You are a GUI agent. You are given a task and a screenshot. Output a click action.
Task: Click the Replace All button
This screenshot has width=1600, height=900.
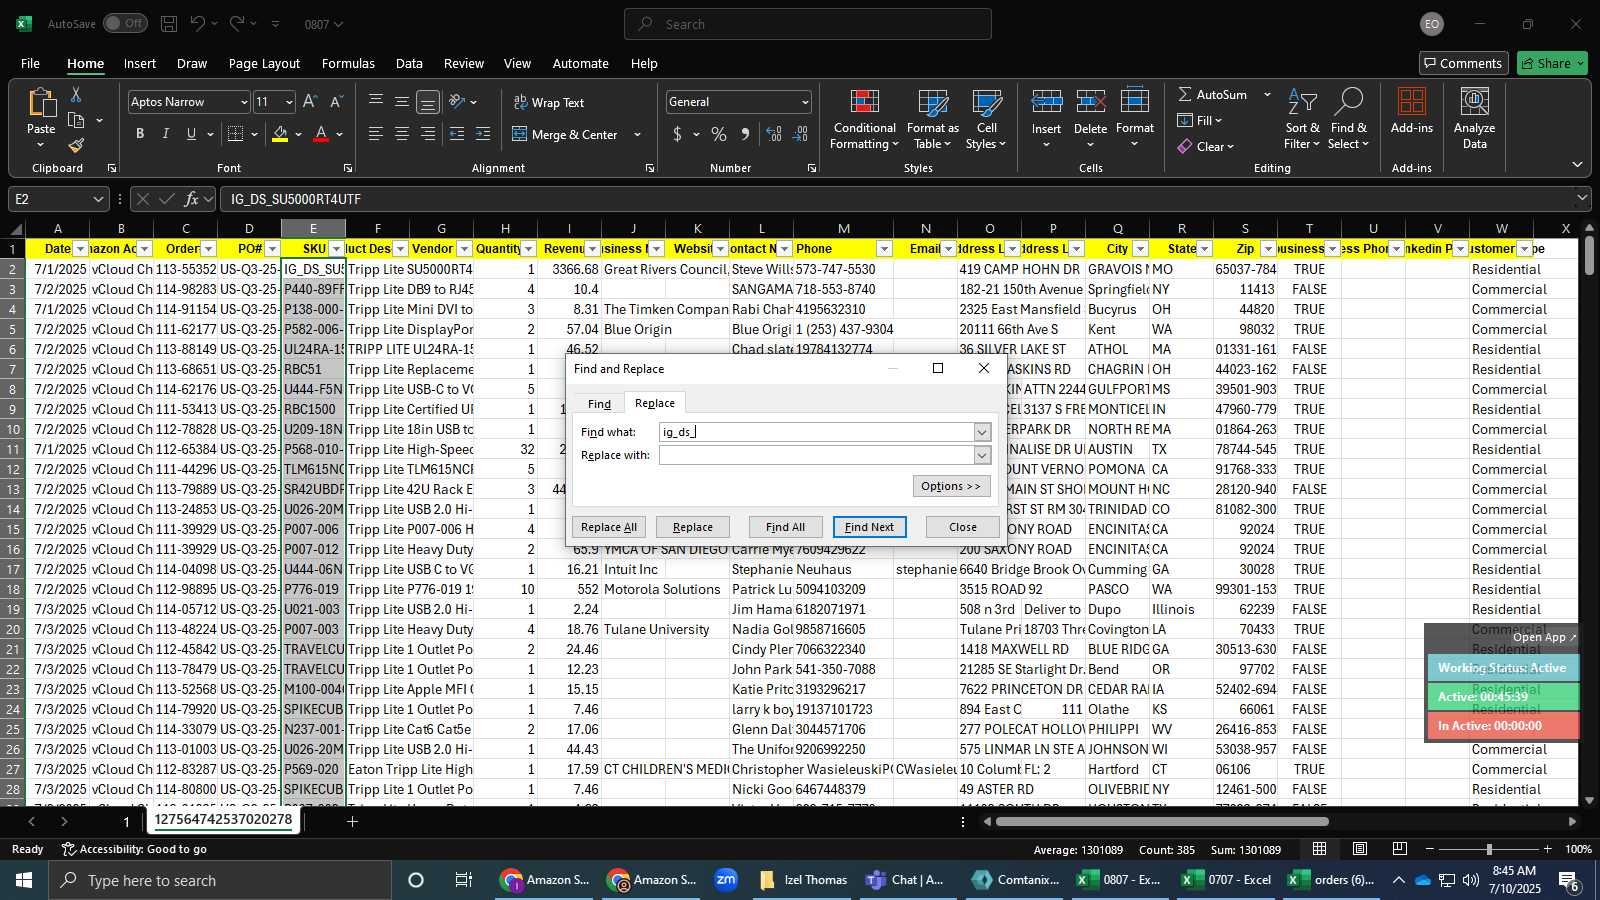click(x=608, y=527)
